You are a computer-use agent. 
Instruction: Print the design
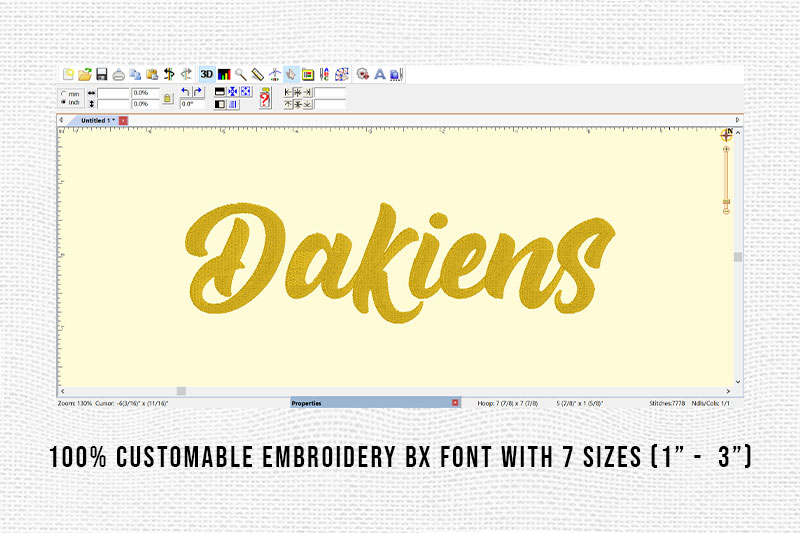(118, 75)
